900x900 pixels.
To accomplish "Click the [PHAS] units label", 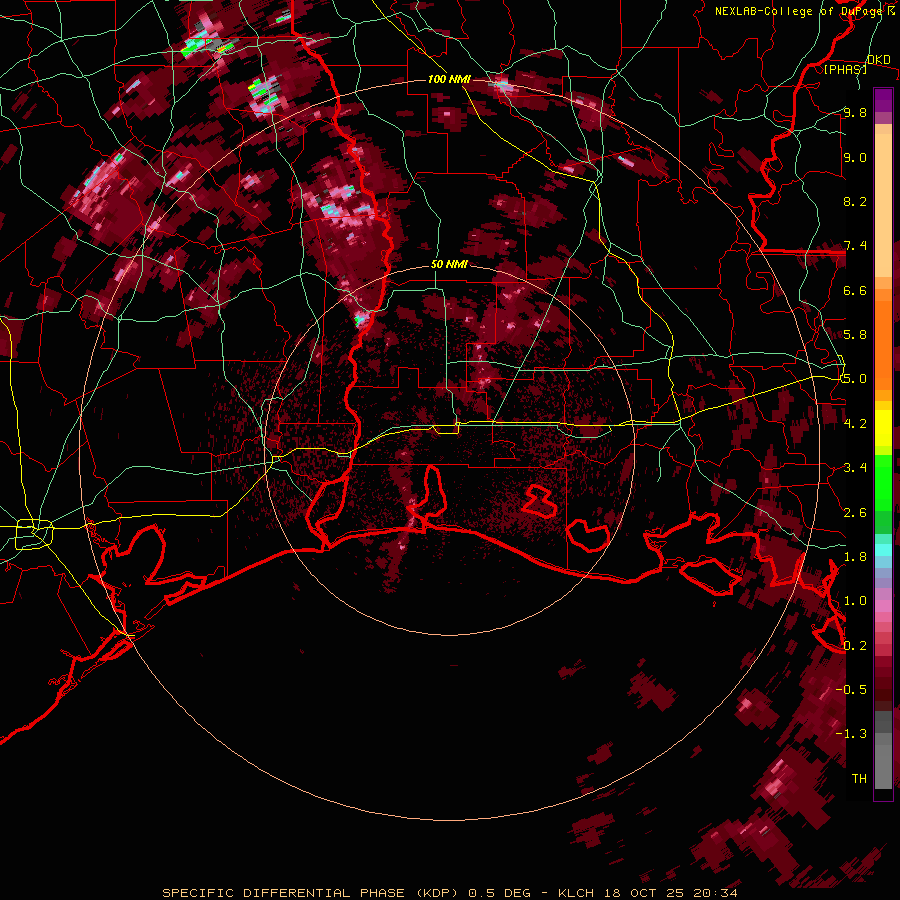I will [x=845, y=69].
